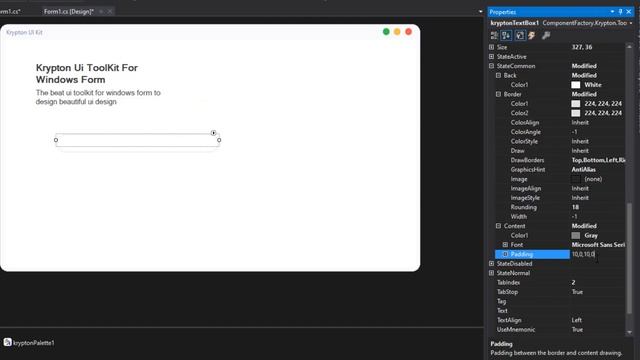Image resolution: width=640 pixels, height=360 pixels.
Task: Click the left resize handle of the textbox
Action: pos(56,140)
